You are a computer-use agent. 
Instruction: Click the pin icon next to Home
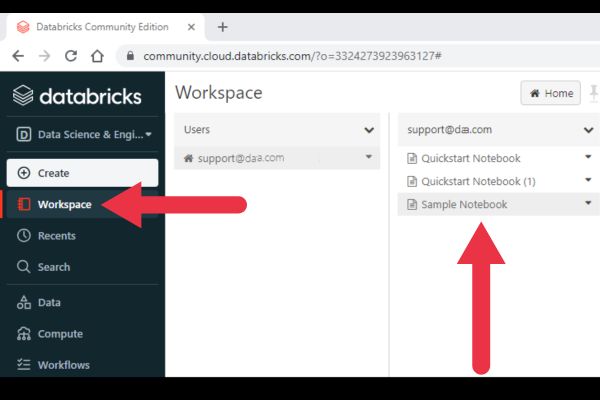coord(593,93)
